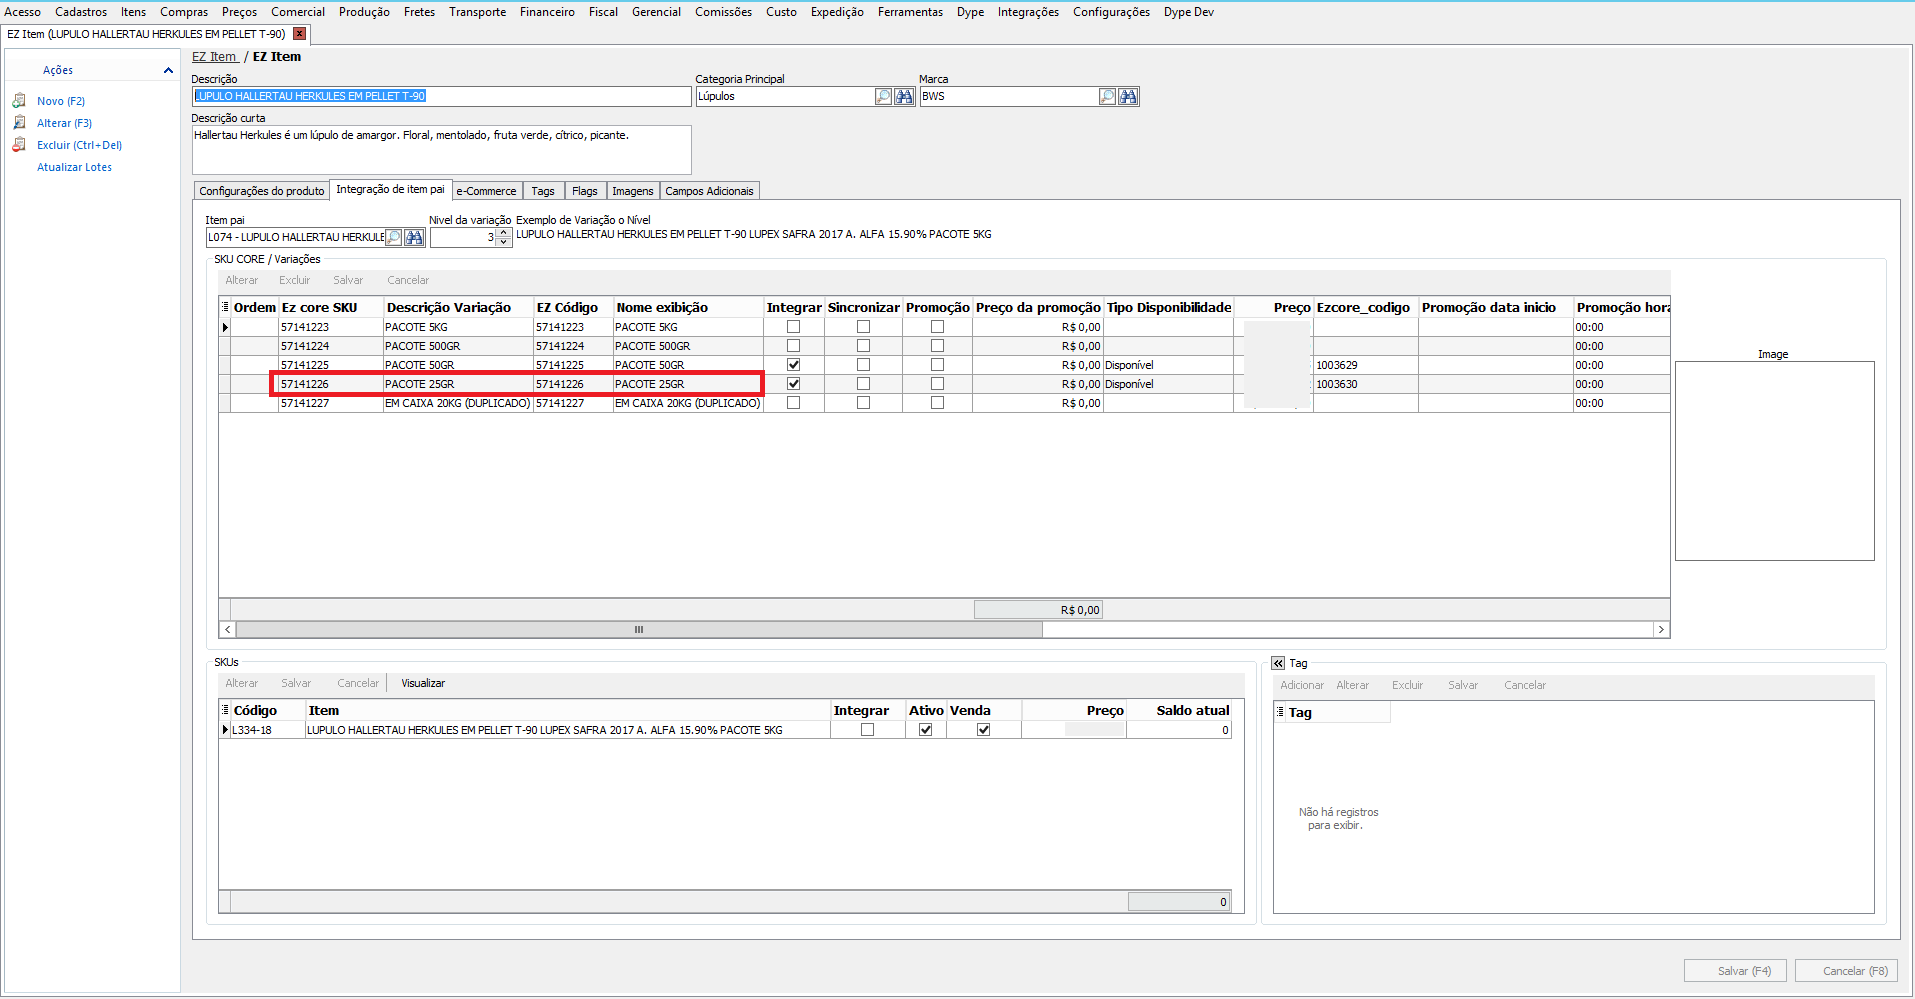The height and width of the screenshot is (999, 1915).
Task: Select the 57141224 Ez core SKU cell
Action: click(x=331, y=346)
